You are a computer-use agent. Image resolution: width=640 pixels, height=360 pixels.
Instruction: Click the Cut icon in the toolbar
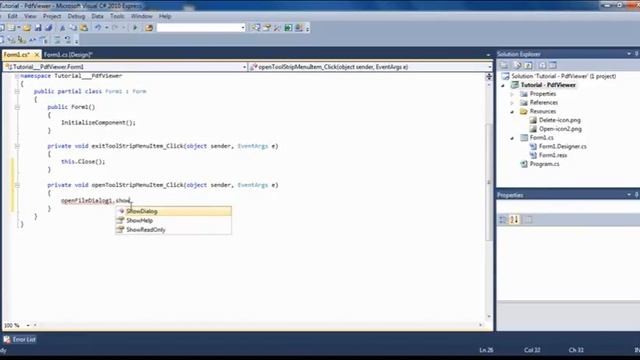coord(62,28)
